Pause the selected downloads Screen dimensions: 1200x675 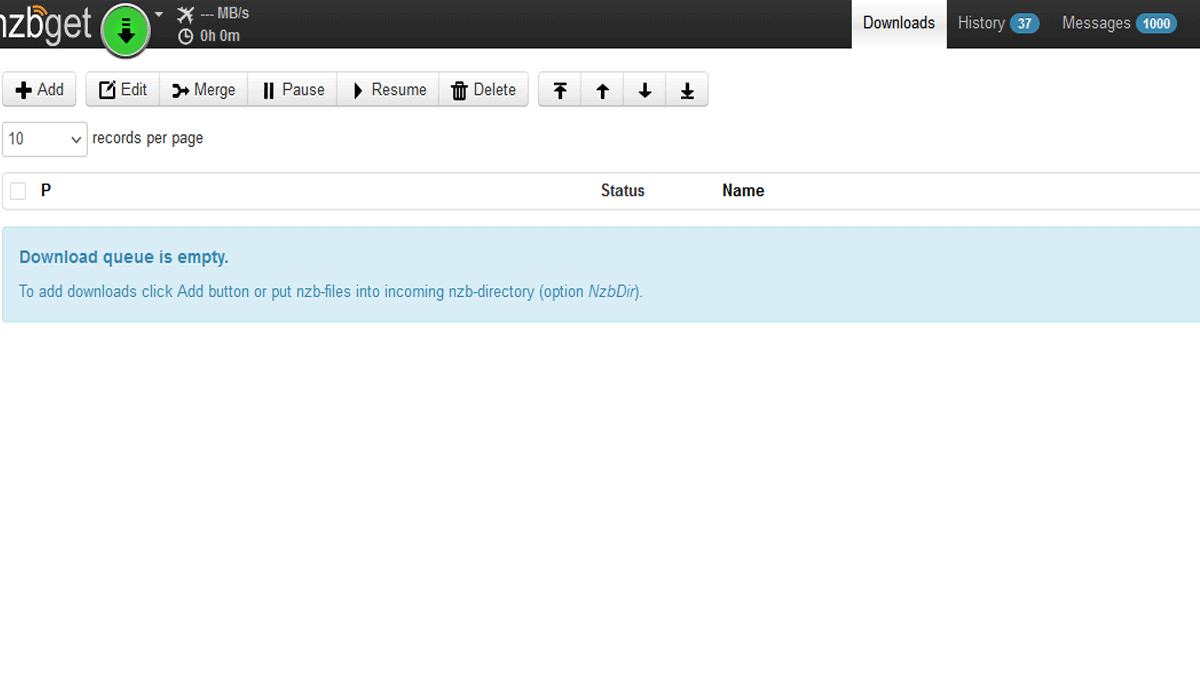point(293,90)
